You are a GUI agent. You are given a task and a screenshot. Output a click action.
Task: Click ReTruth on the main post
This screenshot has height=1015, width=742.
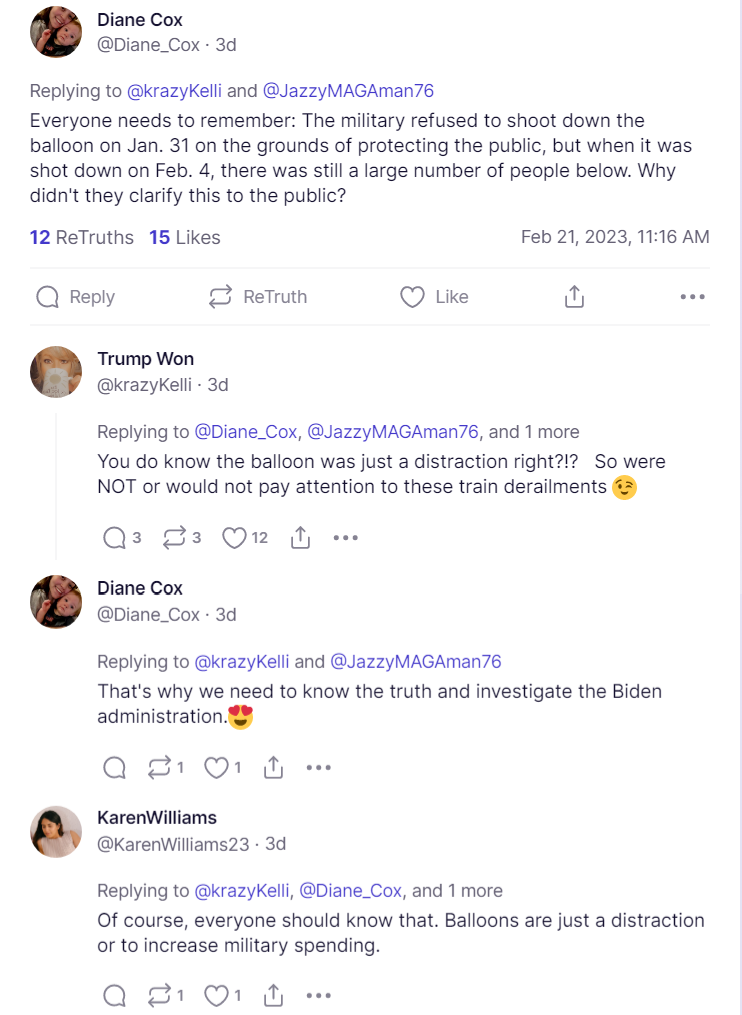[257, 297]
